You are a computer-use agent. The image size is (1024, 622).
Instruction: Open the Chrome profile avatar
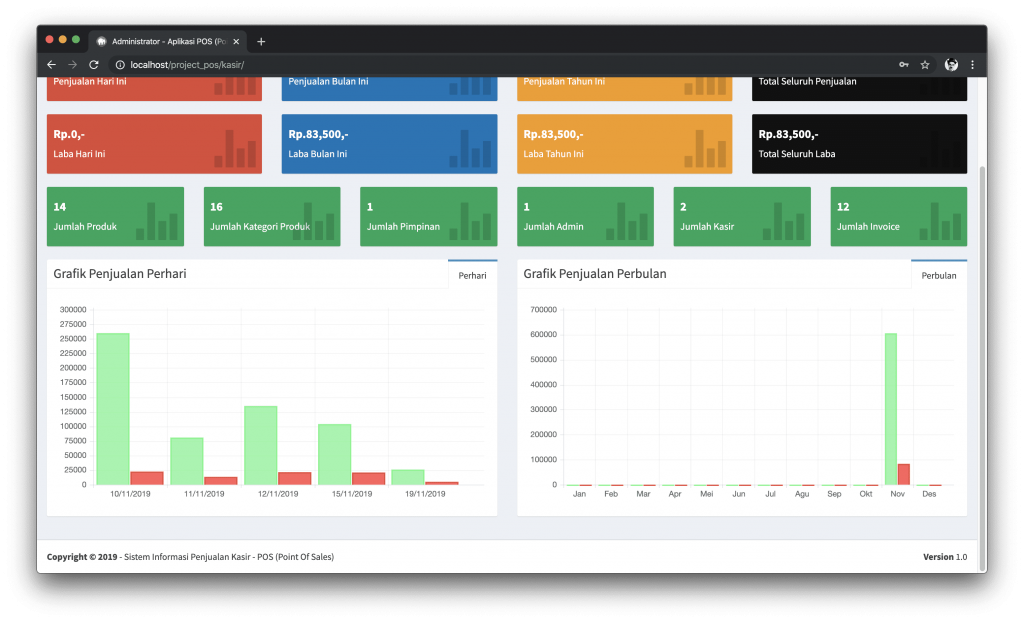[x=951, y=65]
